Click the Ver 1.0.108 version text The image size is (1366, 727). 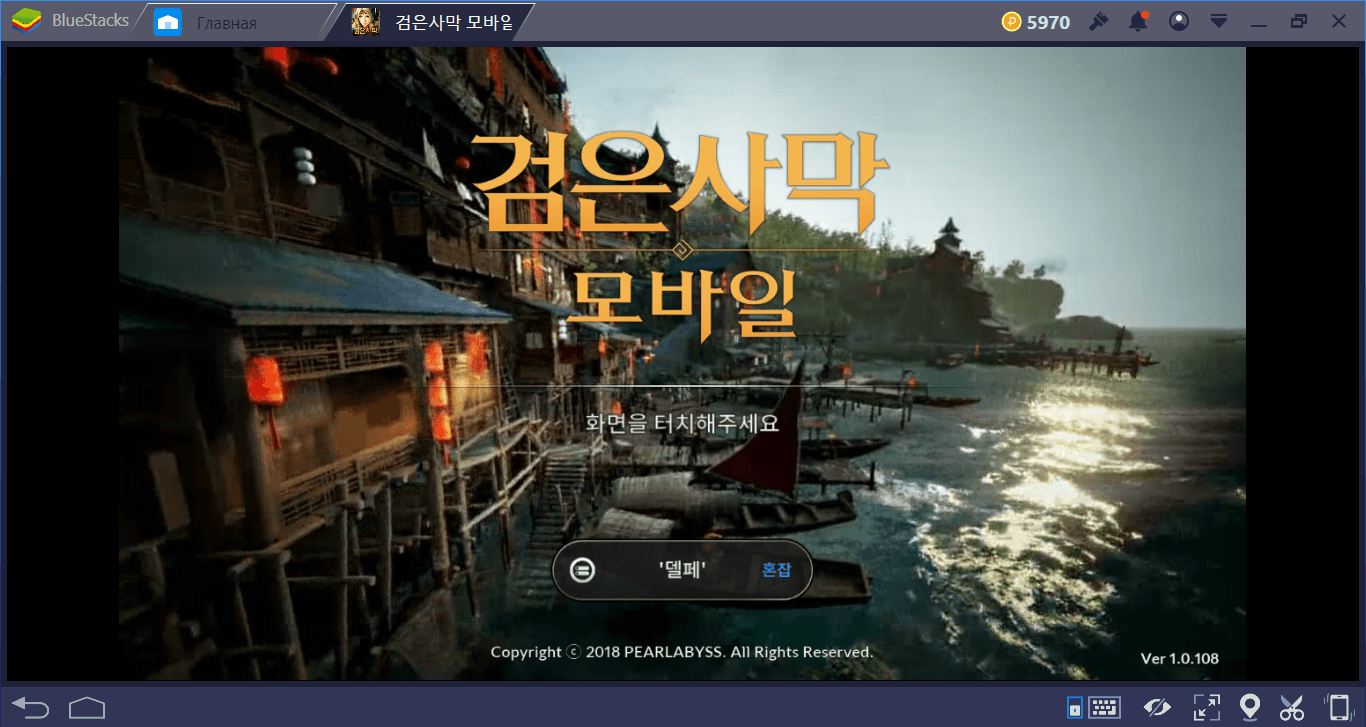(x=1180, y=658)
